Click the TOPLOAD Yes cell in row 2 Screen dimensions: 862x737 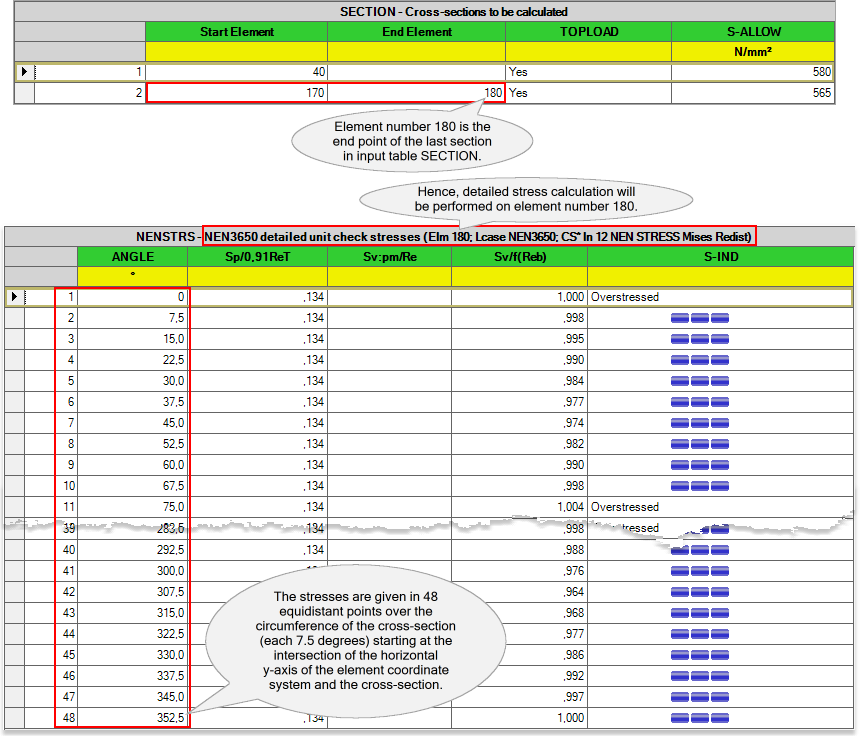pos(587,93)
